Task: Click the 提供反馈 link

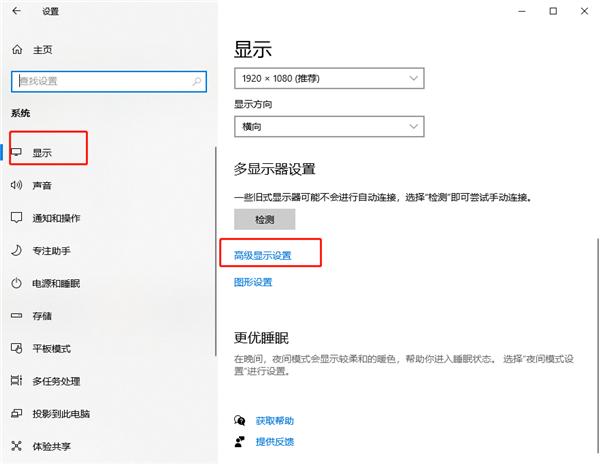Action: (x=275, y=442)
